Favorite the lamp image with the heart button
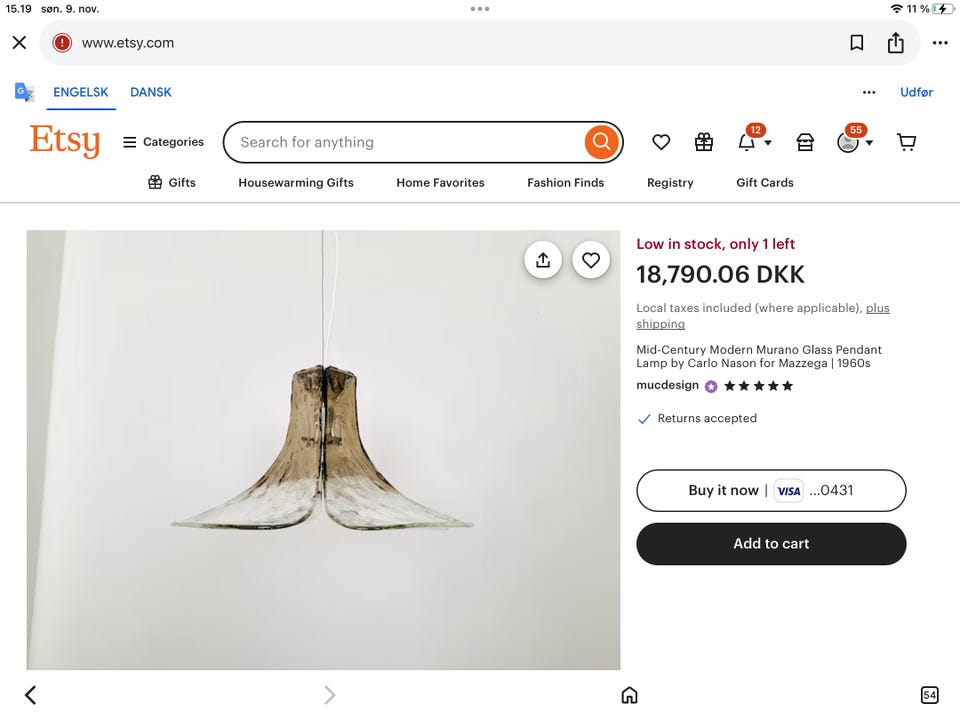 coord(590,259)
